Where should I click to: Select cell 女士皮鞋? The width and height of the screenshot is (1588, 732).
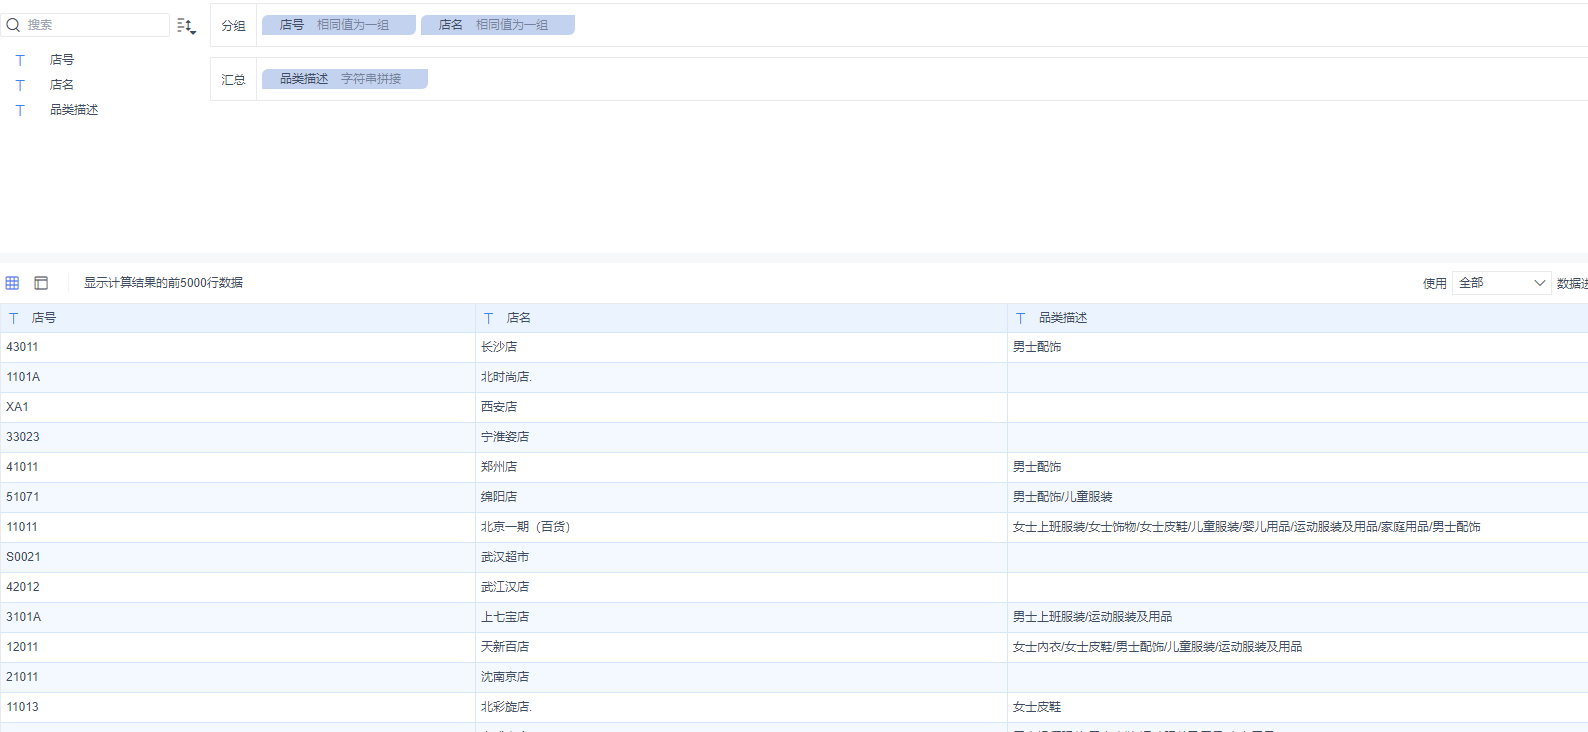1298,707
